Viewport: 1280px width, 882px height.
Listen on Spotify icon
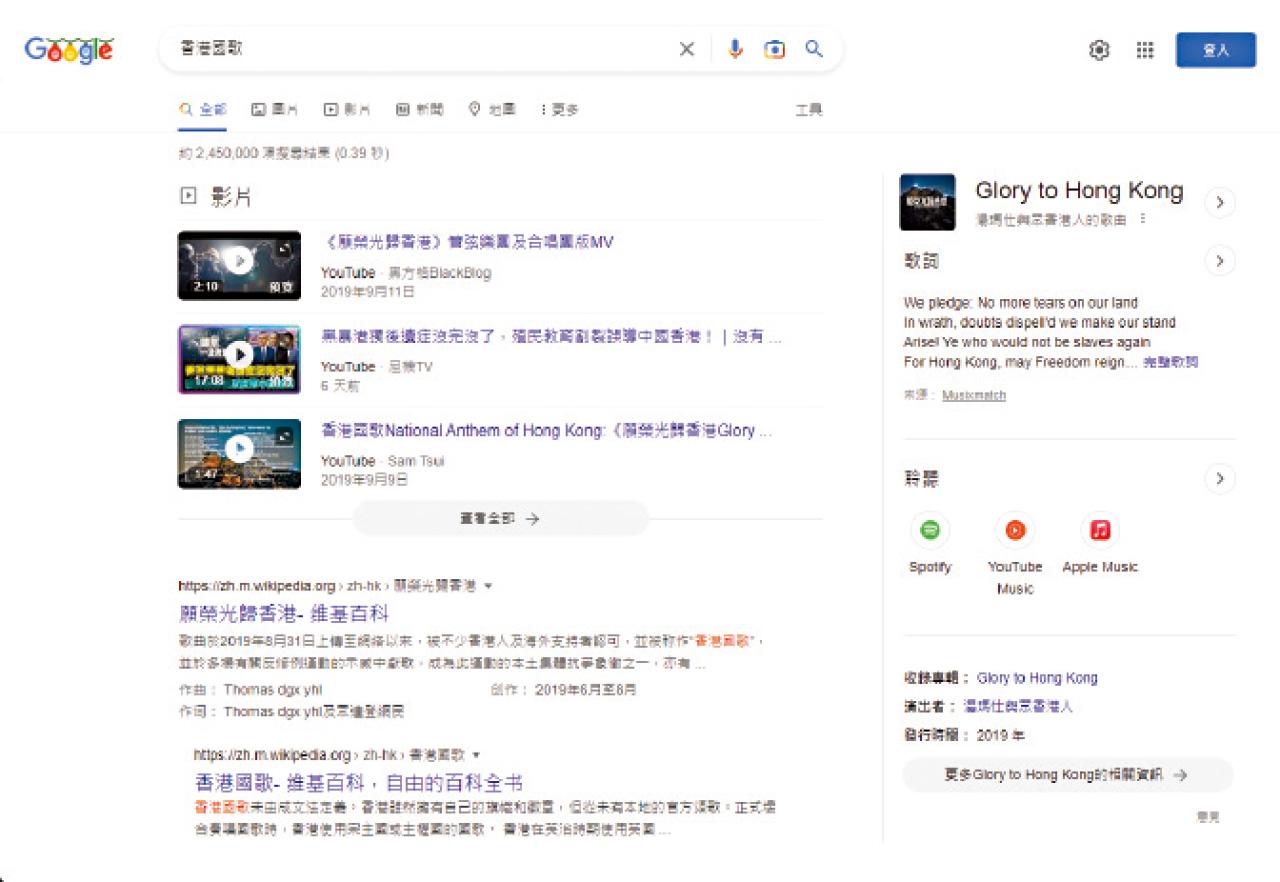point(930,530)
